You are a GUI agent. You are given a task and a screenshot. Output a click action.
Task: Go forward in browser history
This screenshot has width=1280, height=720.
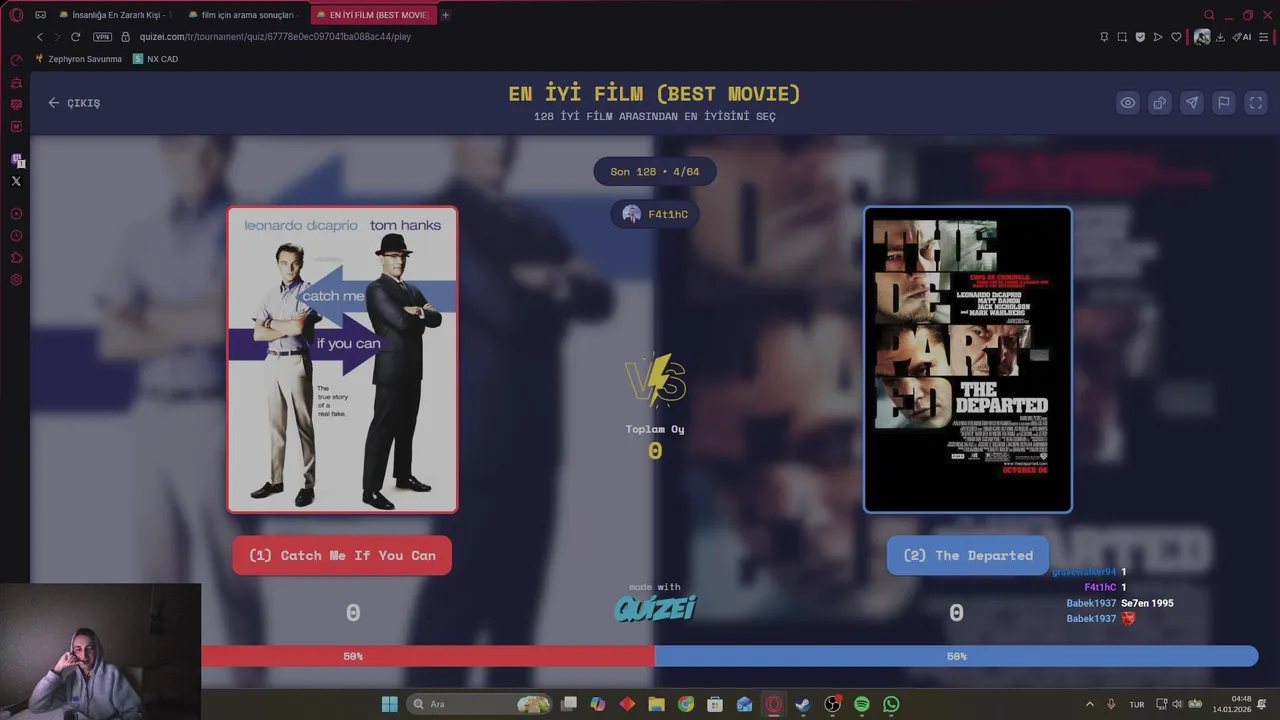click(57, 37)
